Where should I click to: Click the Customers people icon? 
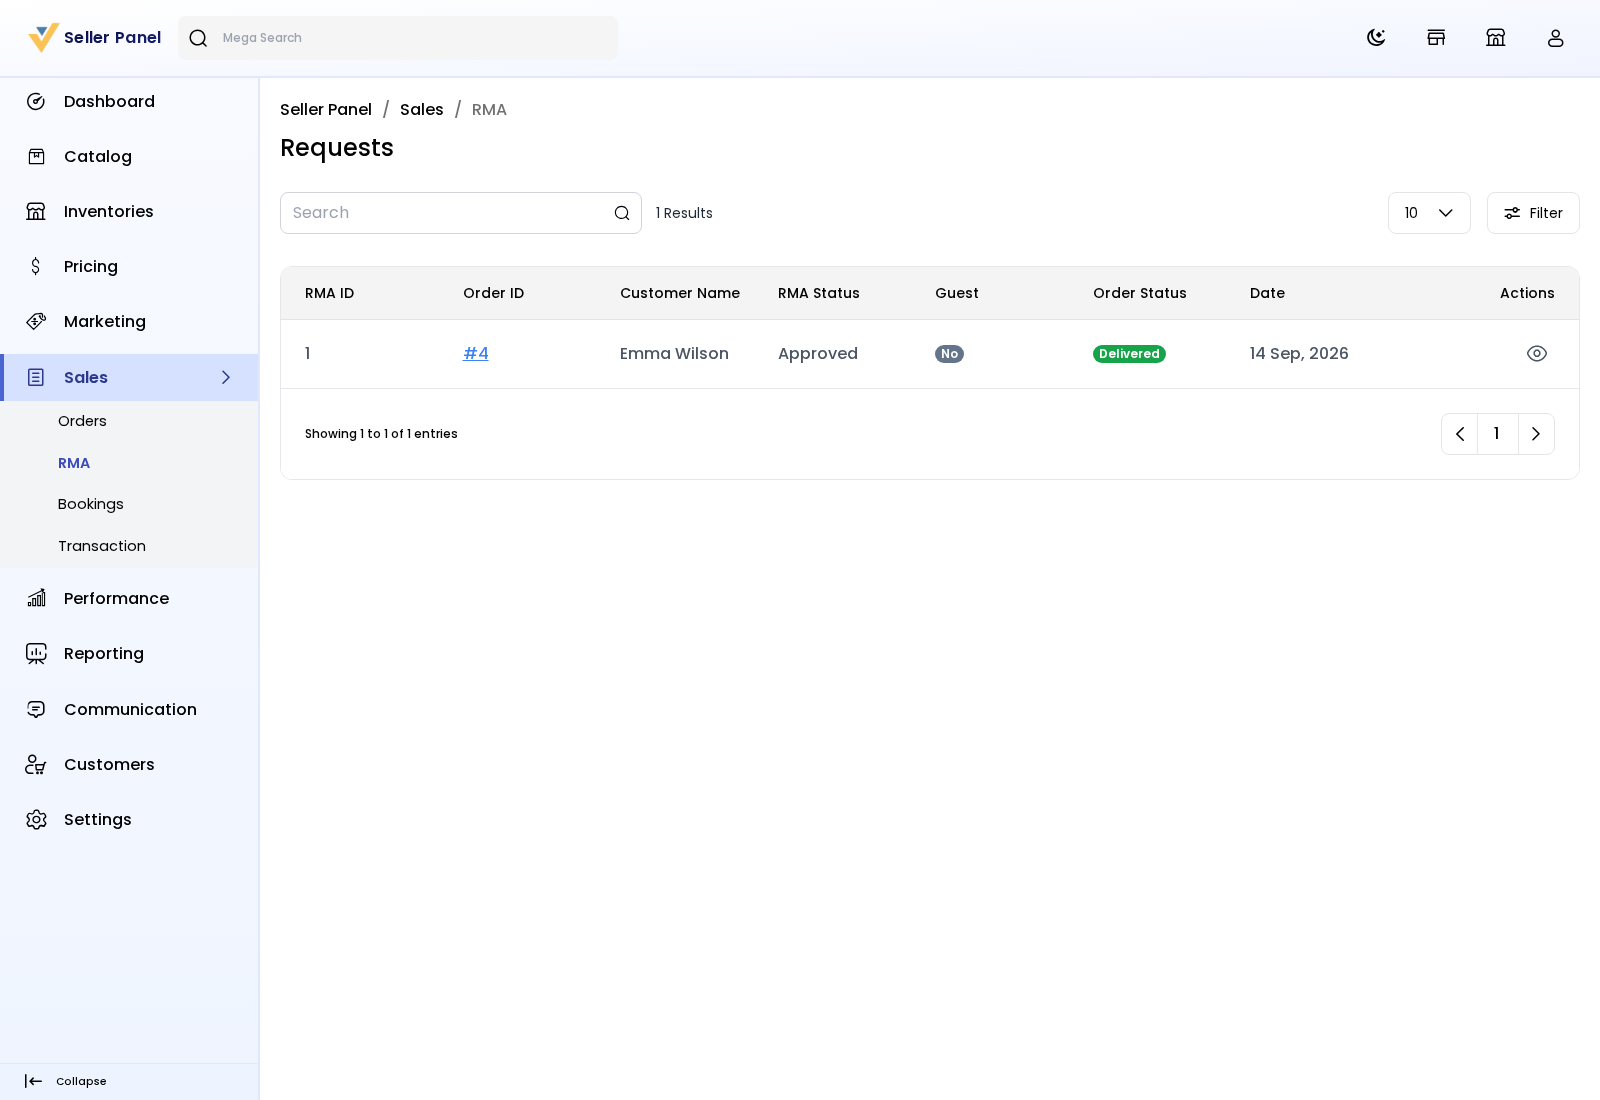pos(36,765)
